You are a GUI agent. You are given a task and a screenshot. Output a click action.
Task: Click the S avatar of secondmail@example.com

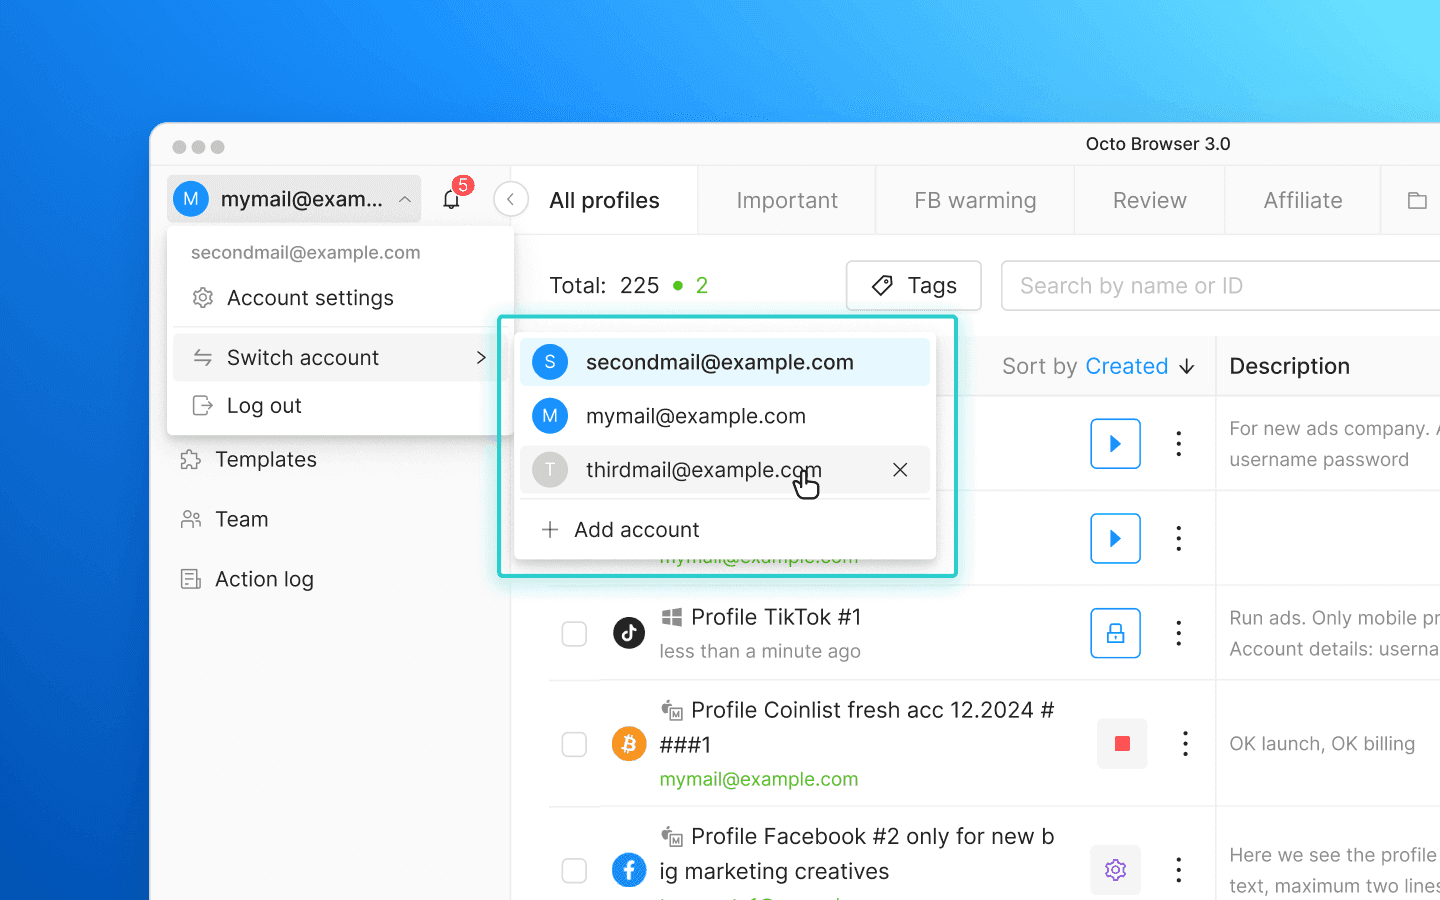click(x=550, y=362)
